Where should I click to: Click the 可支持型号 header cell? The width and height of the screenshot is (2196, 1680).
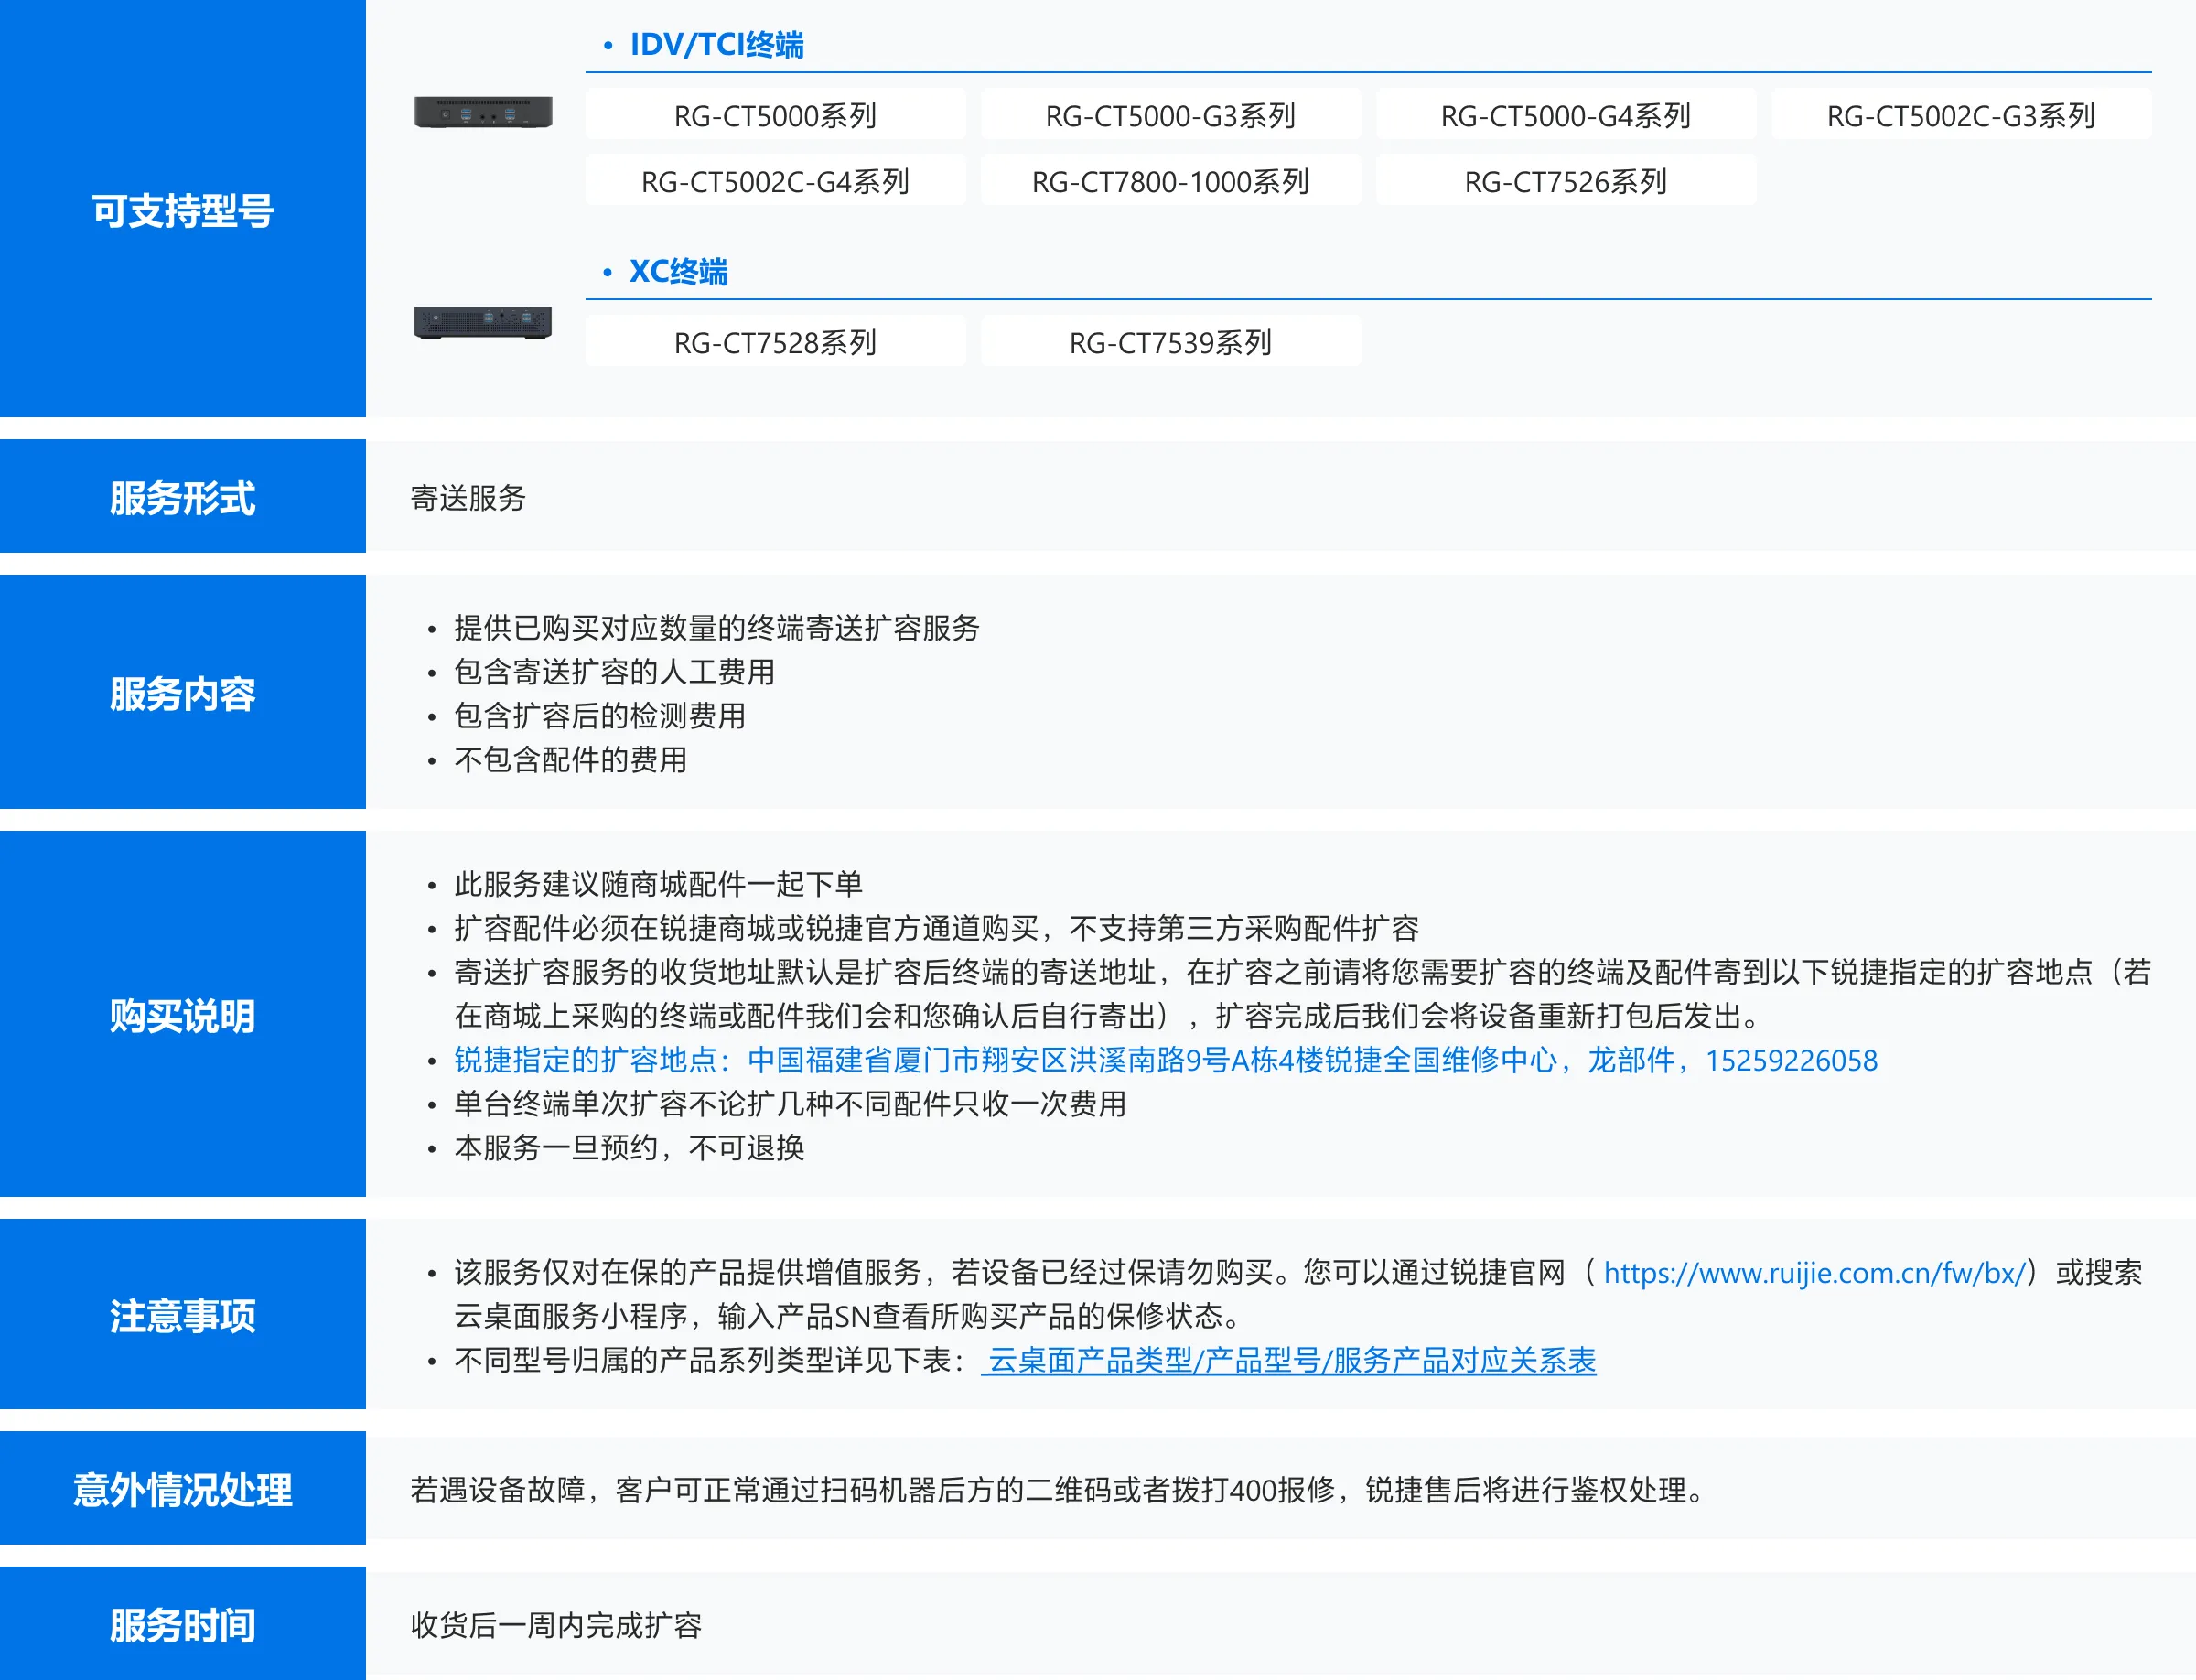point(183,210)
